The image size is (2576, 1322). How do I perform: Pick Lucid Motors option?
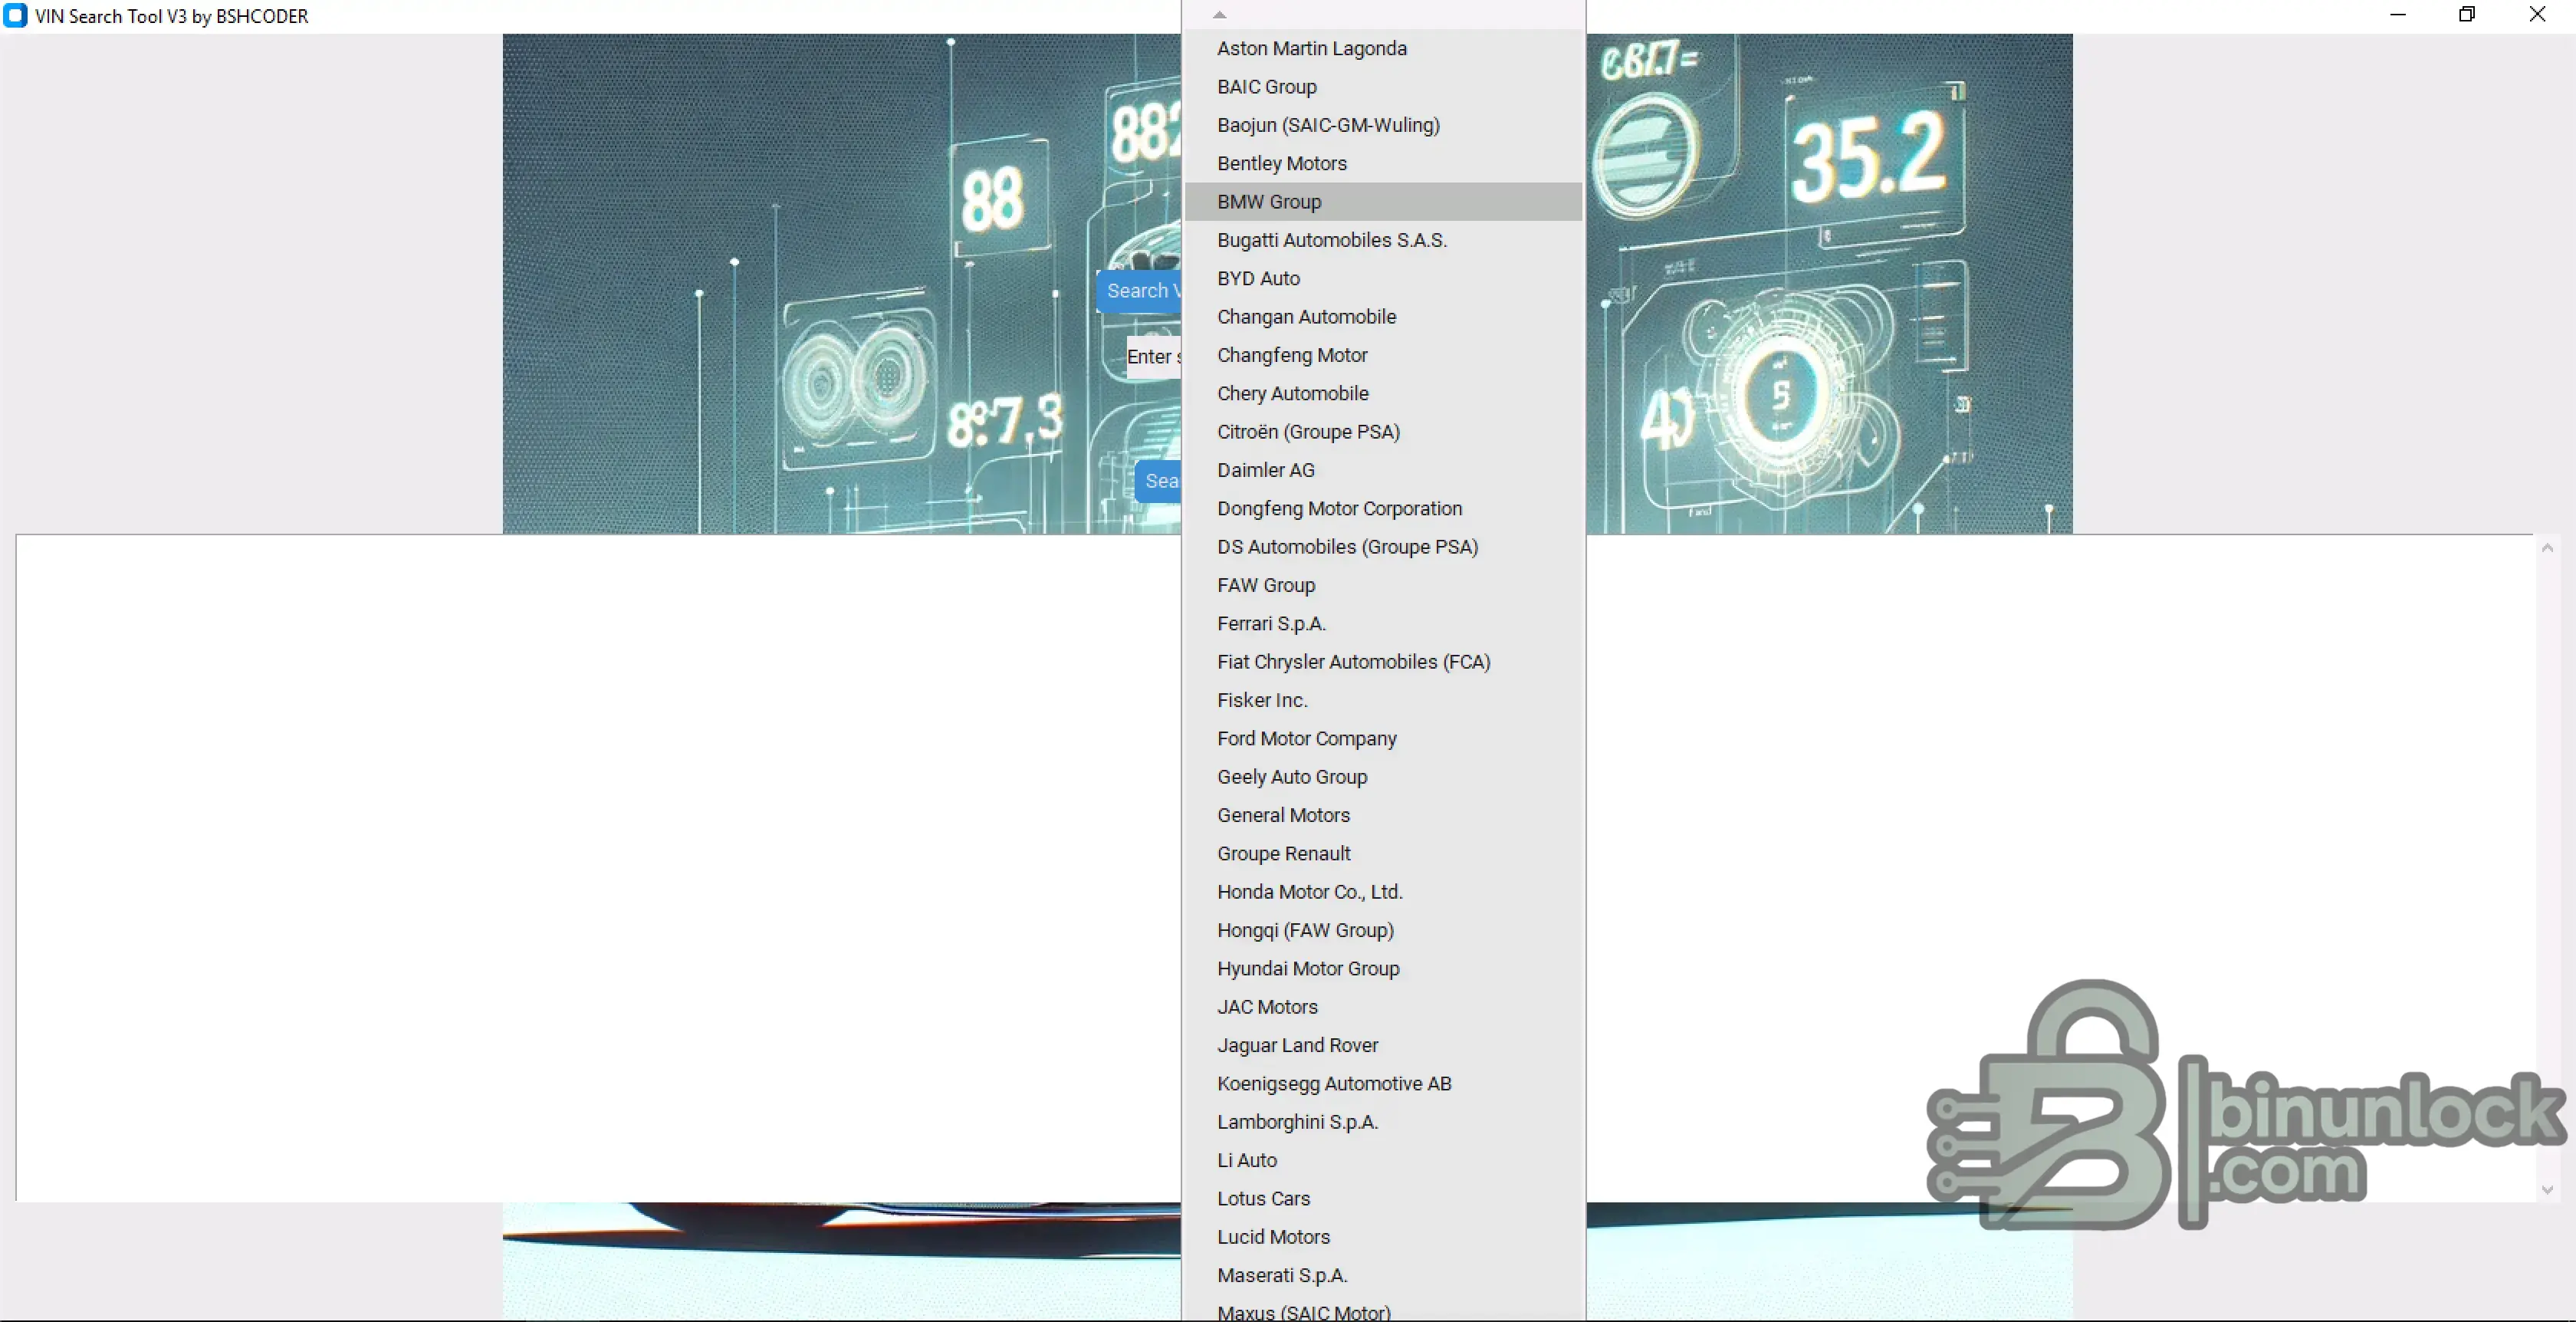1383,1237
